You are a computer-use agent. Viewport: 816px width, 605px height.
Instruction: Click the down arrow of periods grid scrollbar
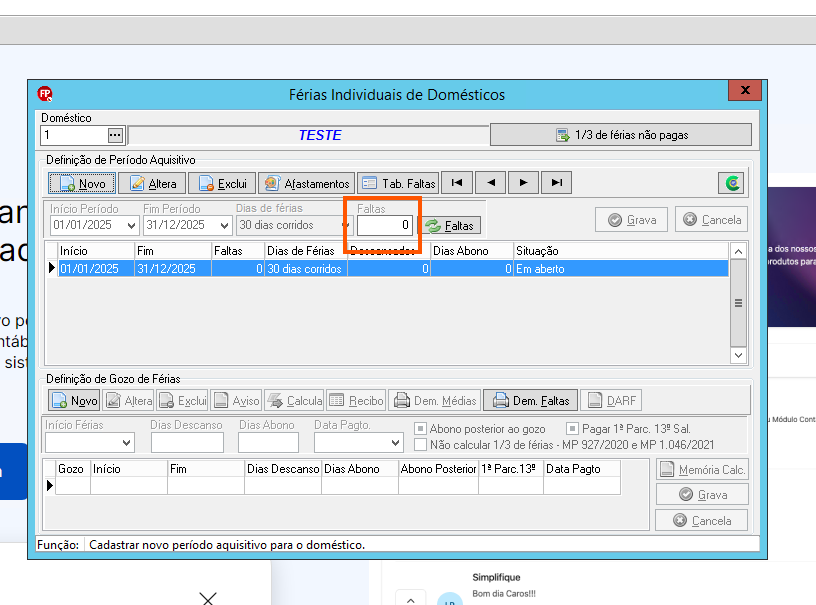click(738, 355)
